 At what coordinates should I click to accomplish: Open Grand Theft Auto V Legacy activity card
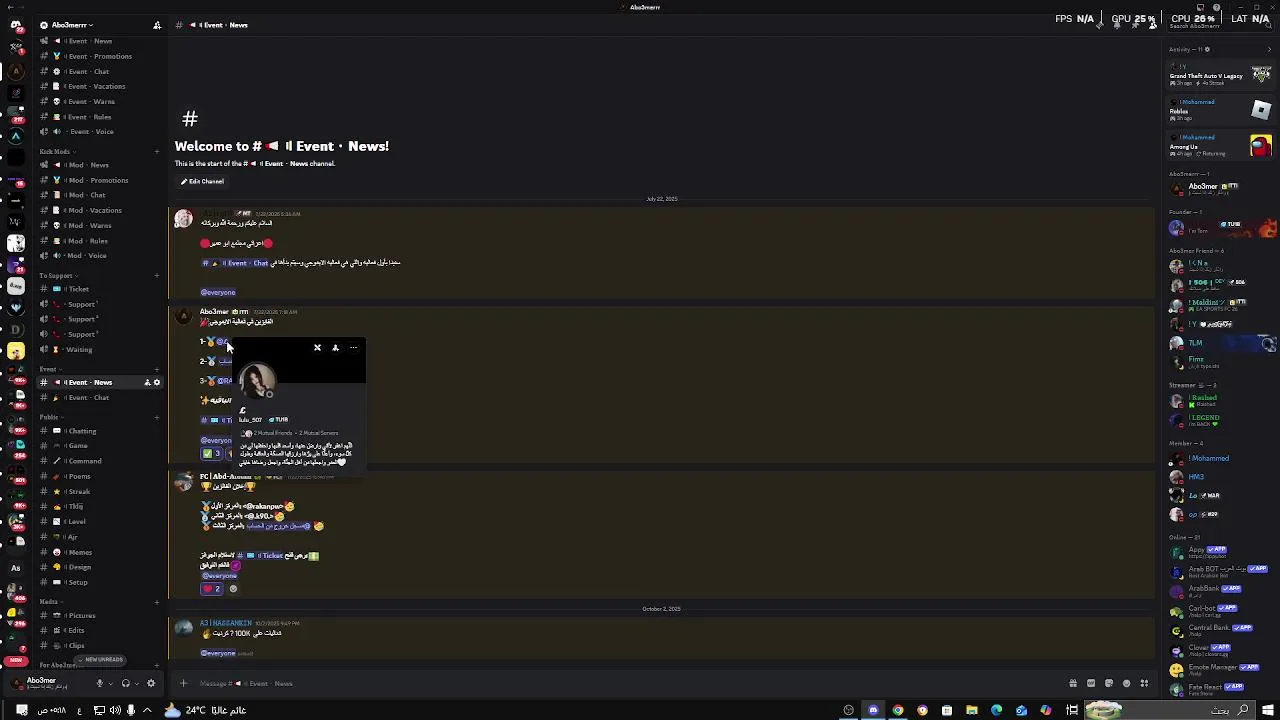click(x=1220, y=76)
